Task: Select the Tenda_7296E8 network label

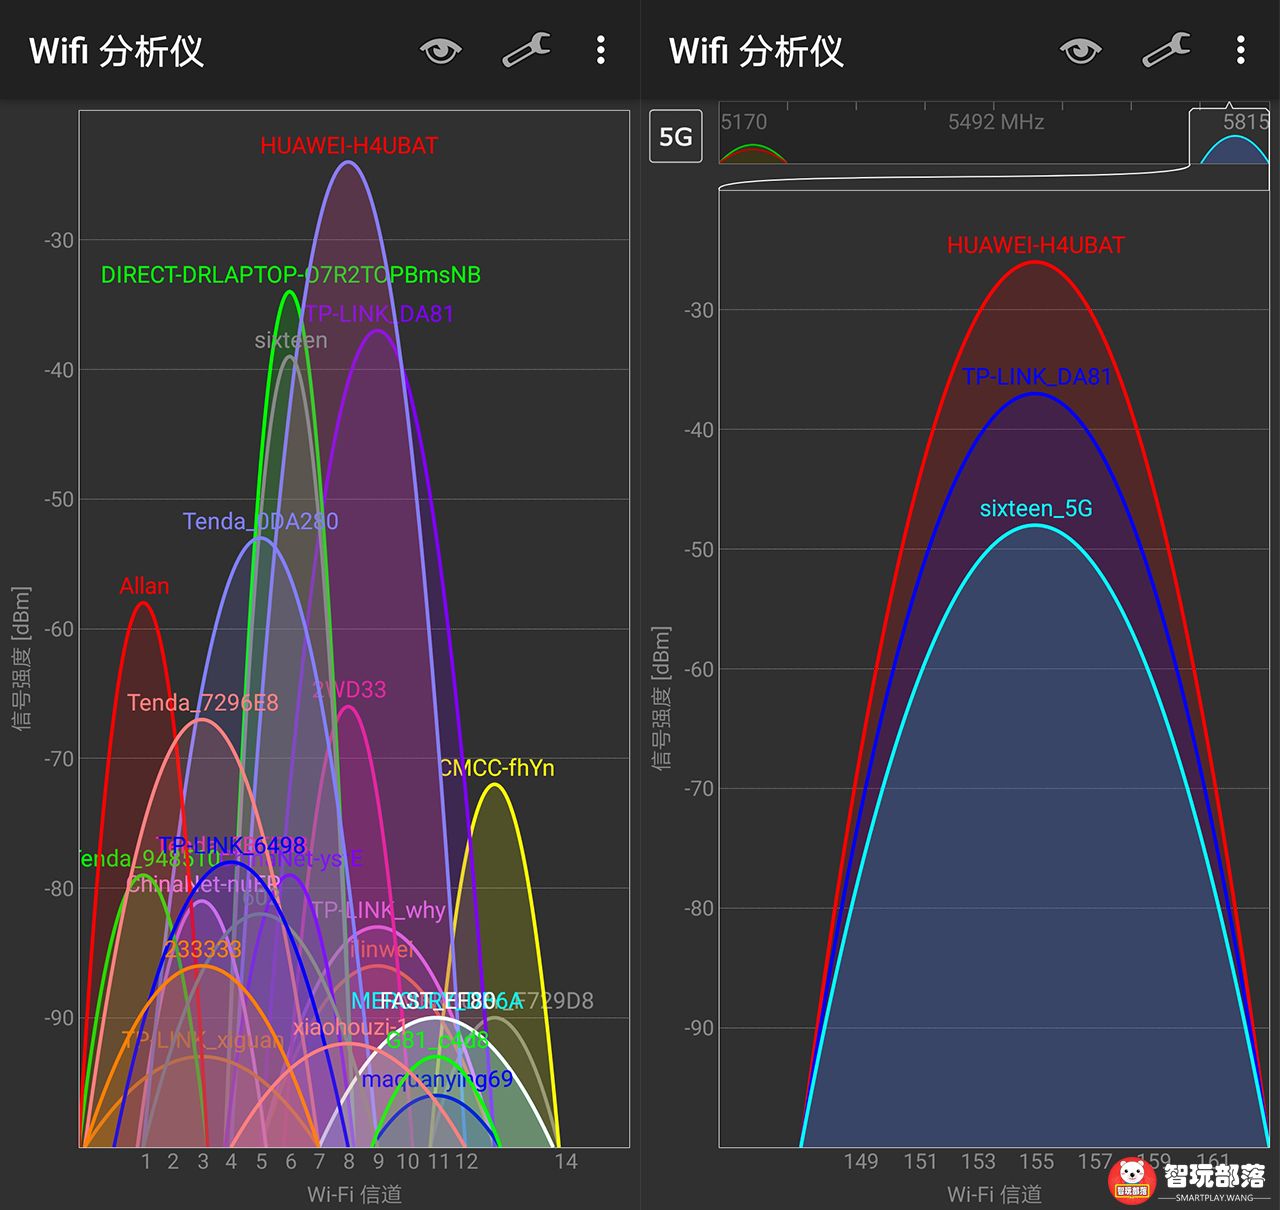Action: click(203, 703)
